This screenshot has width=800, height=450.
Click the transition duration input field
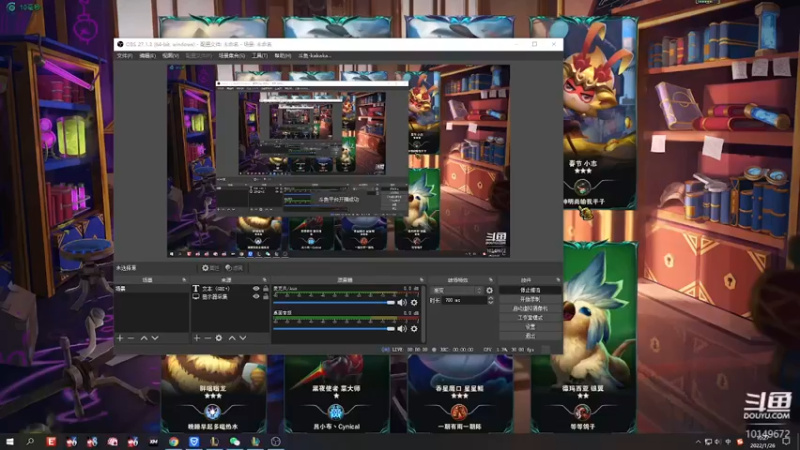tap(465, 301)
